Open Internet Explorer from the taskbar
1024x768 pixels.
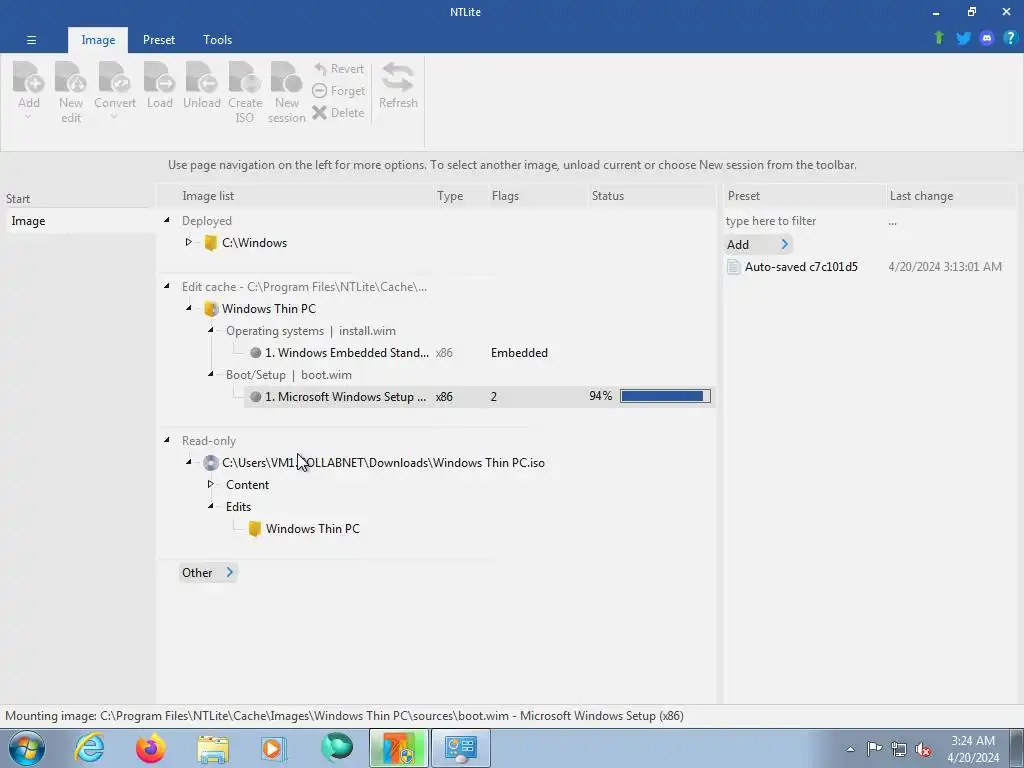tap(89, 748)
